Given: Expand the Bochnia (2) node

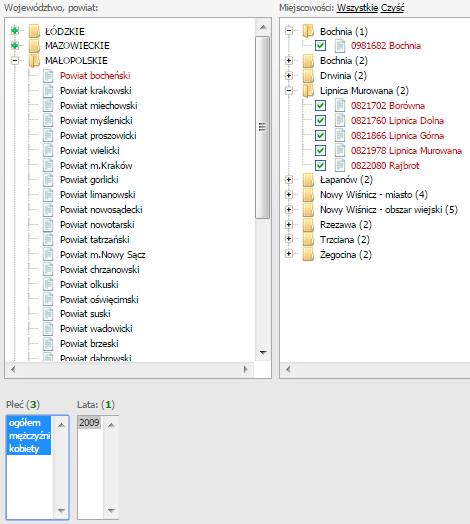Looking at the screenshot, I should pyautogui.click(x=289, y=60).
